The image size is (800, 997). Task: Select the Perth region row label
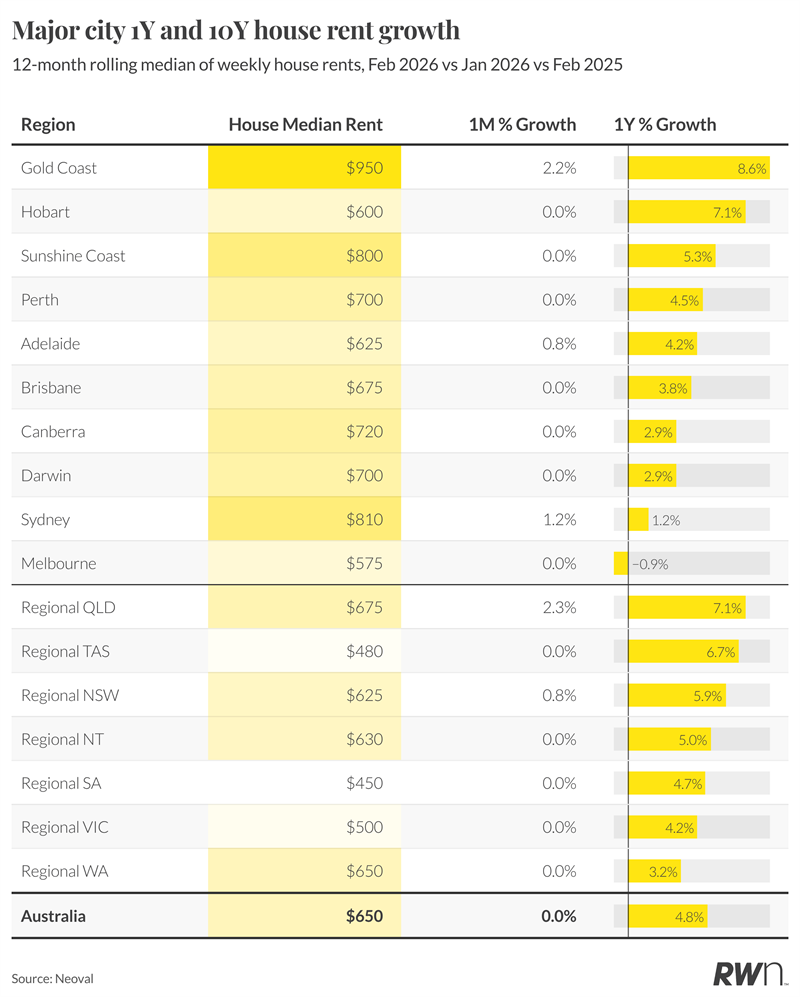click(40, 300)
